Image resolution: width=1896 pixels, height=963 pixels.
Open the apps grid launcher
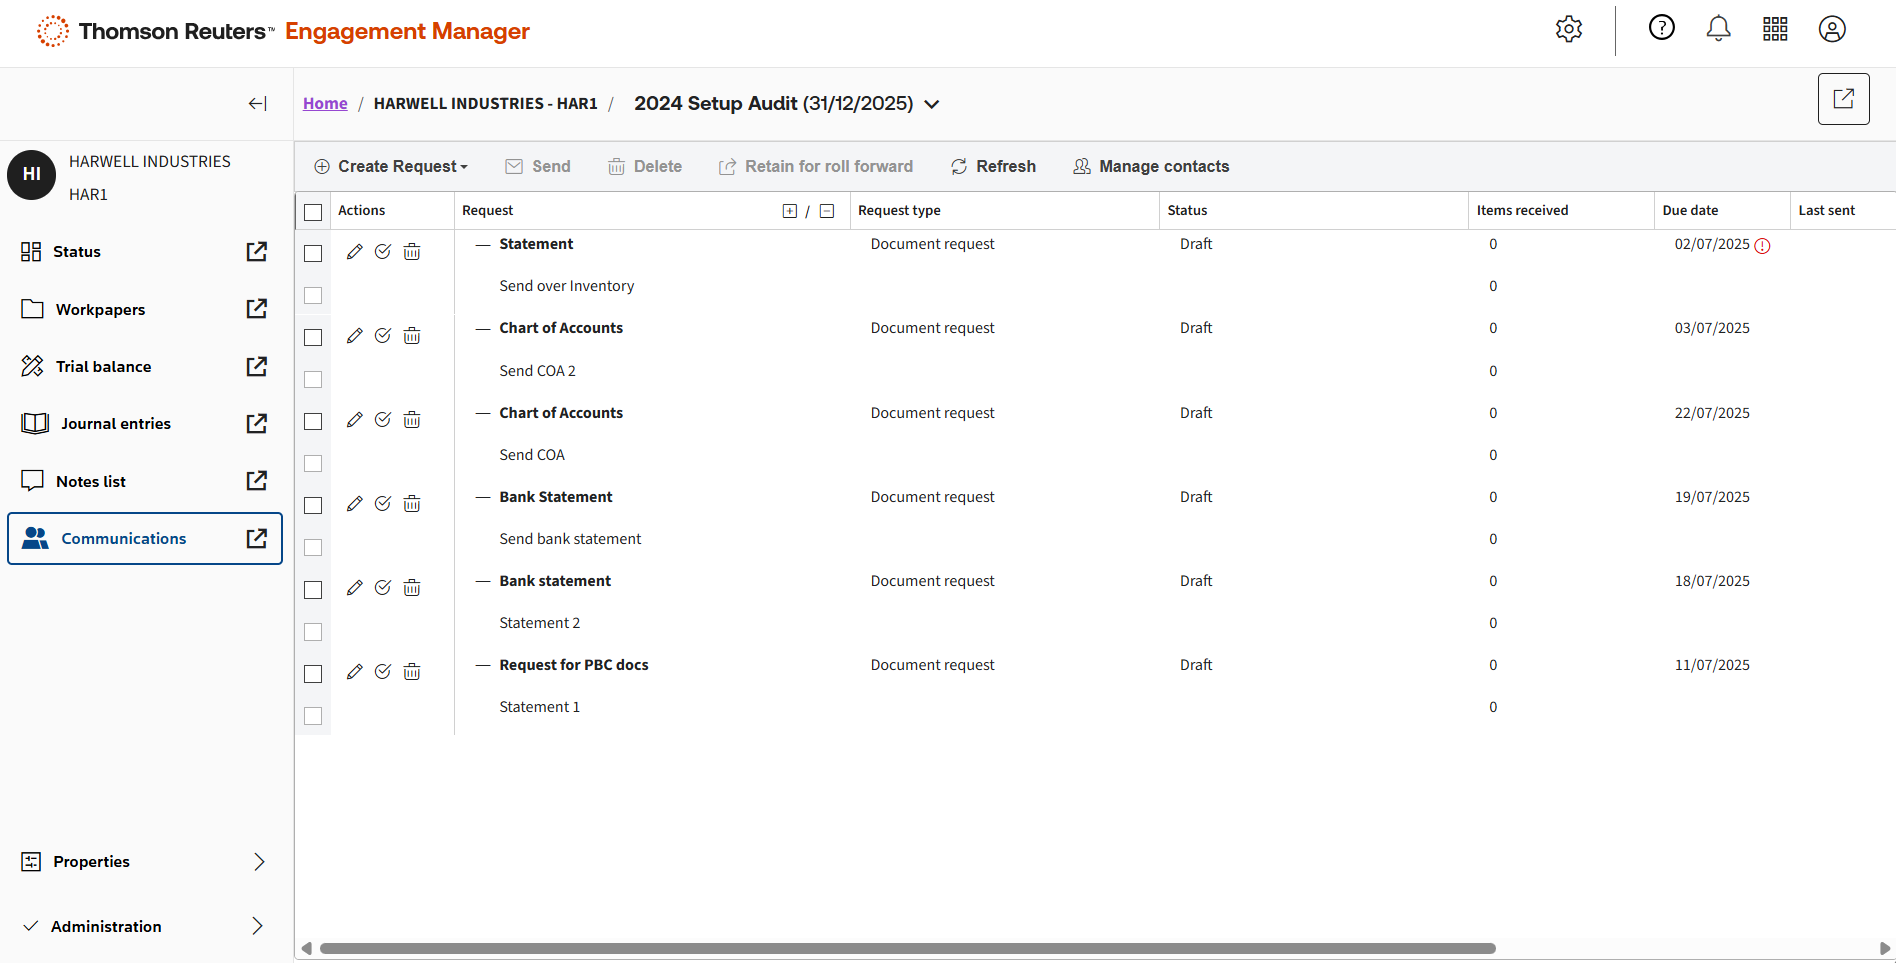click(1775, 29)
